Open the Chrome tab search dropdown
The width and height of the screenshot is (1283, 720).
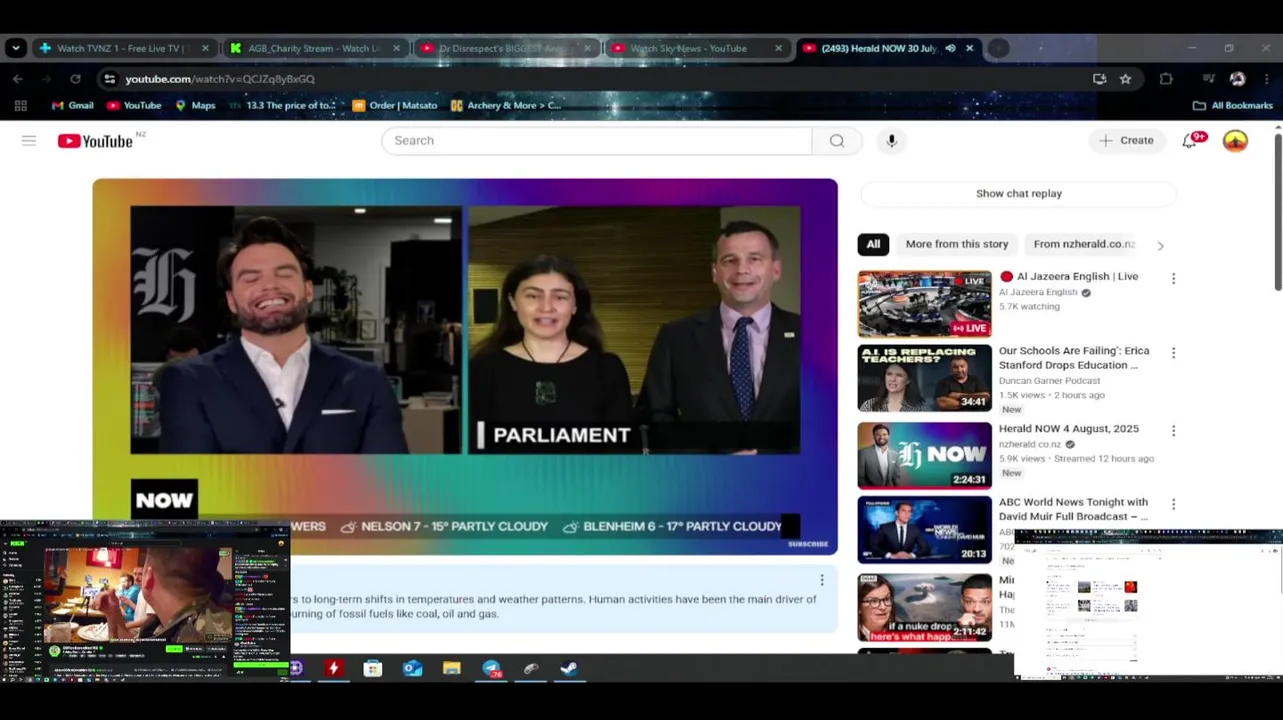(x=15, y=48)
